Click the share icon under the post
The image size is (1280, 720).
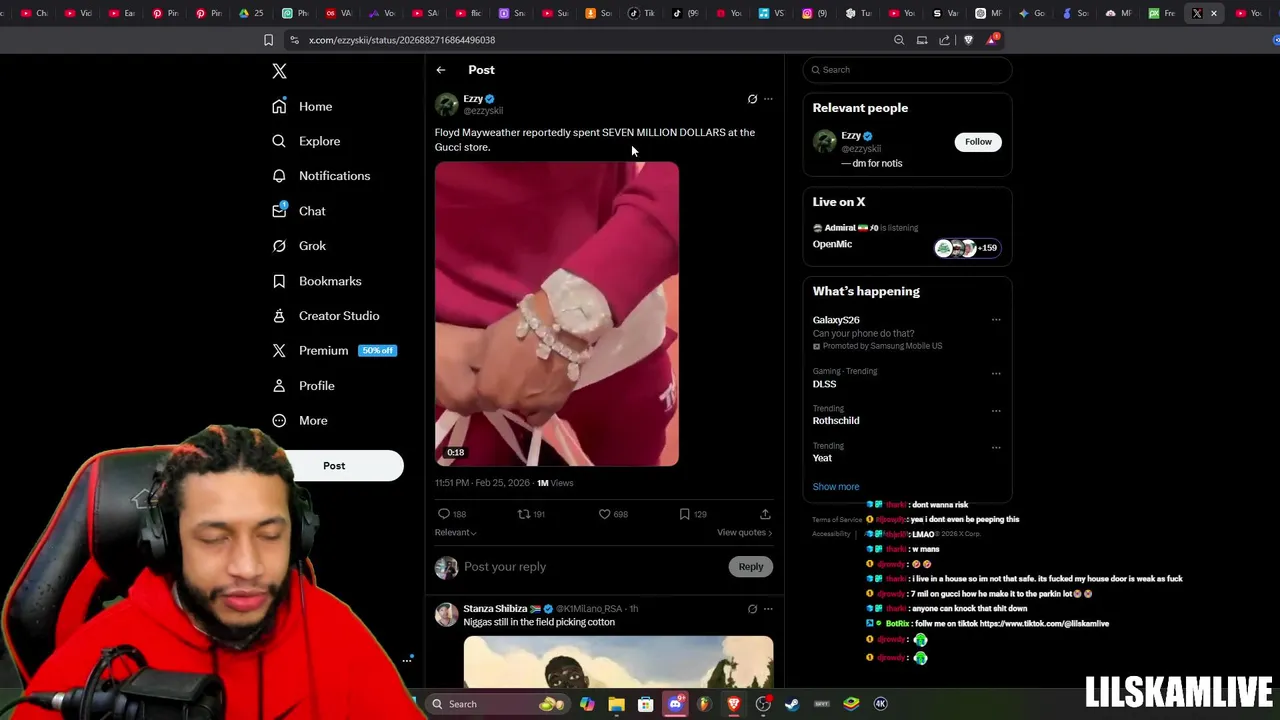coord(765,514)
